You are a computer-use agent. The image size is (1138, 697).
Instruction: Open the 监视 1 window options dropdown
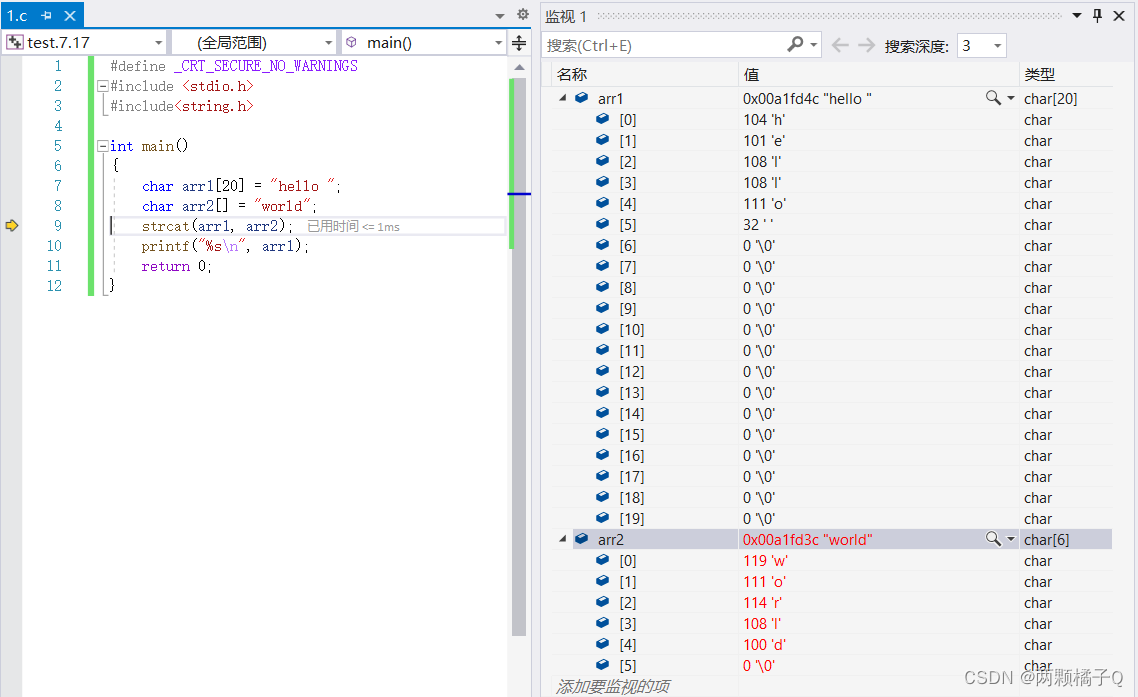[x=1077, y=15]
